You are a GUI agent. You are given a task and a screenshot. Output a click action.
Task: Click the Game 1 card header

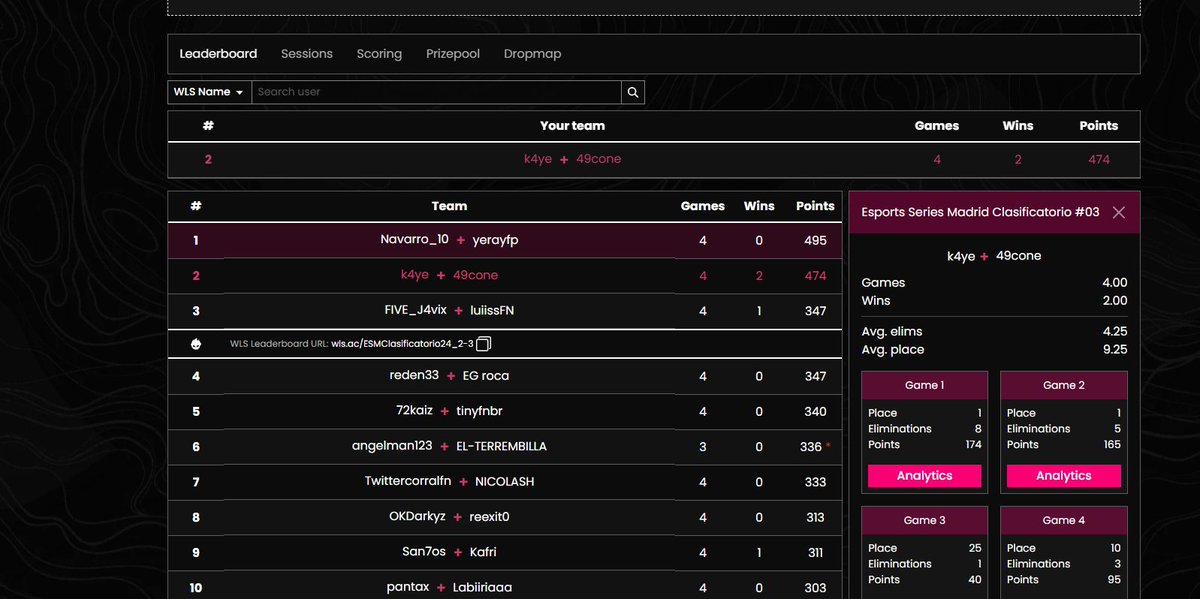coord(924,385)
